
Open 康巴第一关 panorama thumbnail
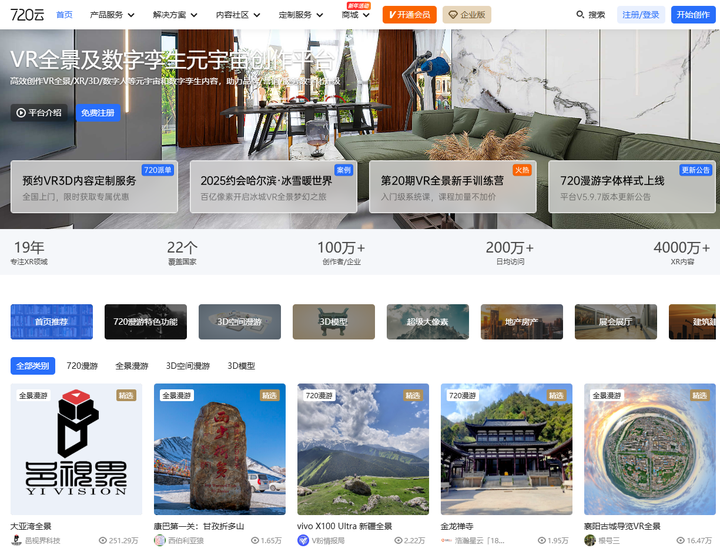click(219, 449)
